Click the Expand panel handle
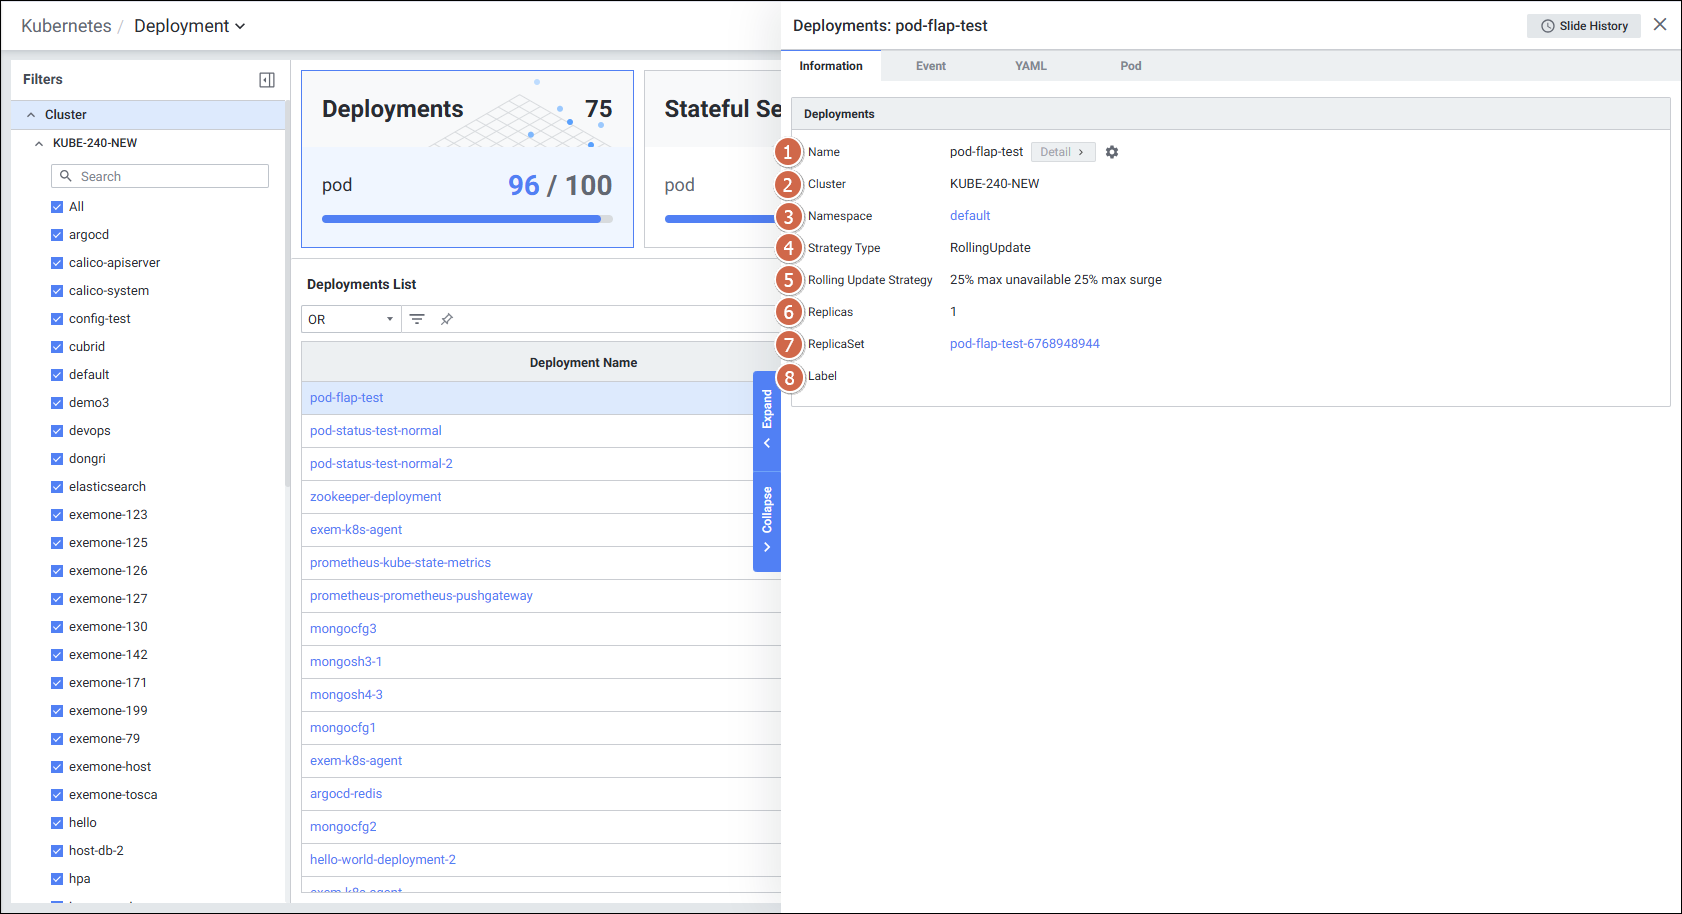Image resolution: width=1682 pixels, height=914 pixels. pyautogui.click(x=767, y=419)
